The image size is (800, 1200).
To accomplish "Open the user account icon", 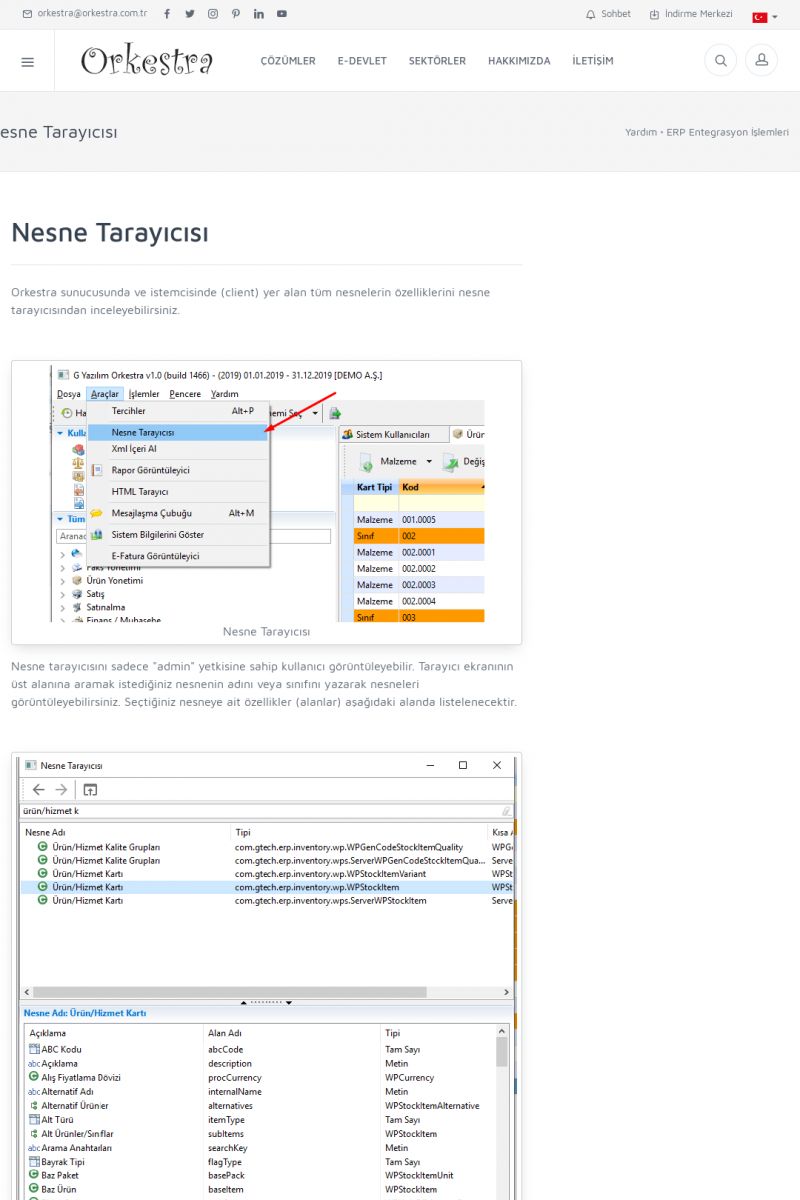I will point(761,61).
